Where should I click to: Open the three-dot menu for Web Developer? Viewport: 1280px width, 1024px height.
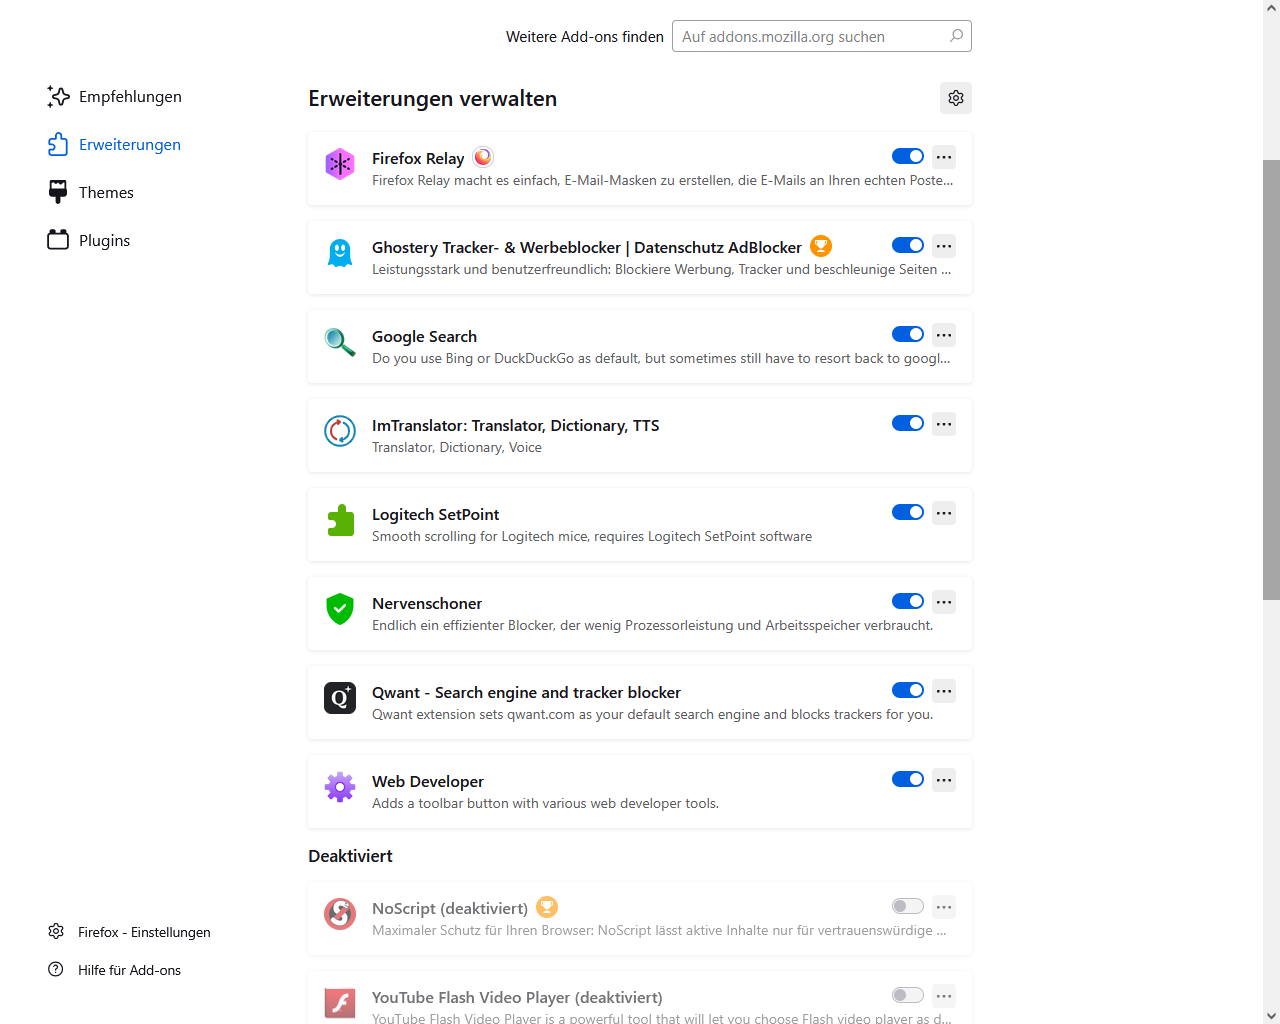(x=944, y=780)
